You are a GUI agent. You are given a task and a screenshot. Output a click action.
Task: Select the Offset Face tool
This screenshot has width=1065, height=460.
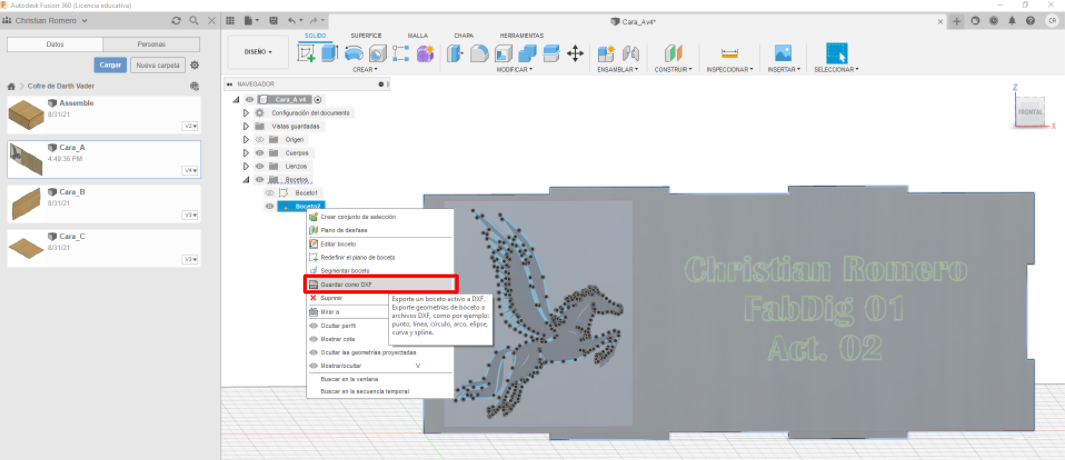(x=551, y=53)
